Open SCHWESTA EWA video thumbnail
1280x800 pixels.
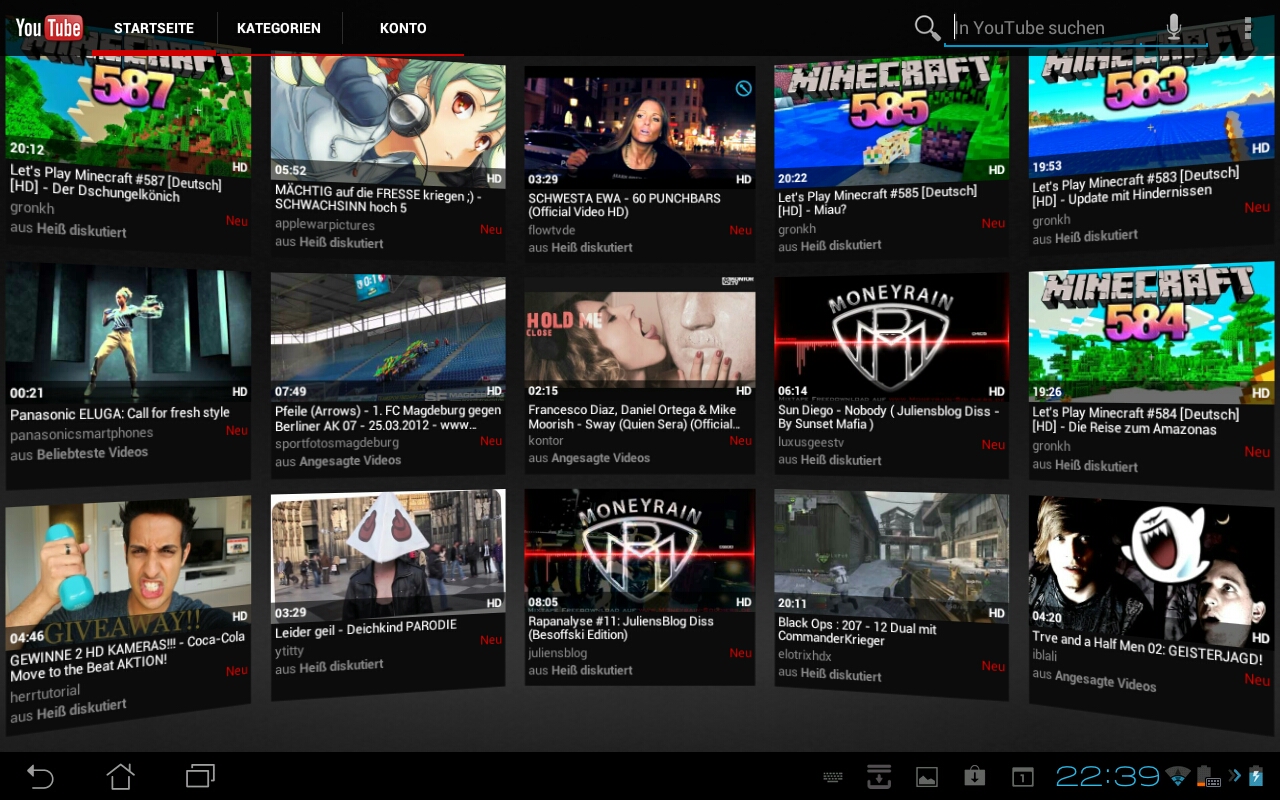click(x=640, y=126)
